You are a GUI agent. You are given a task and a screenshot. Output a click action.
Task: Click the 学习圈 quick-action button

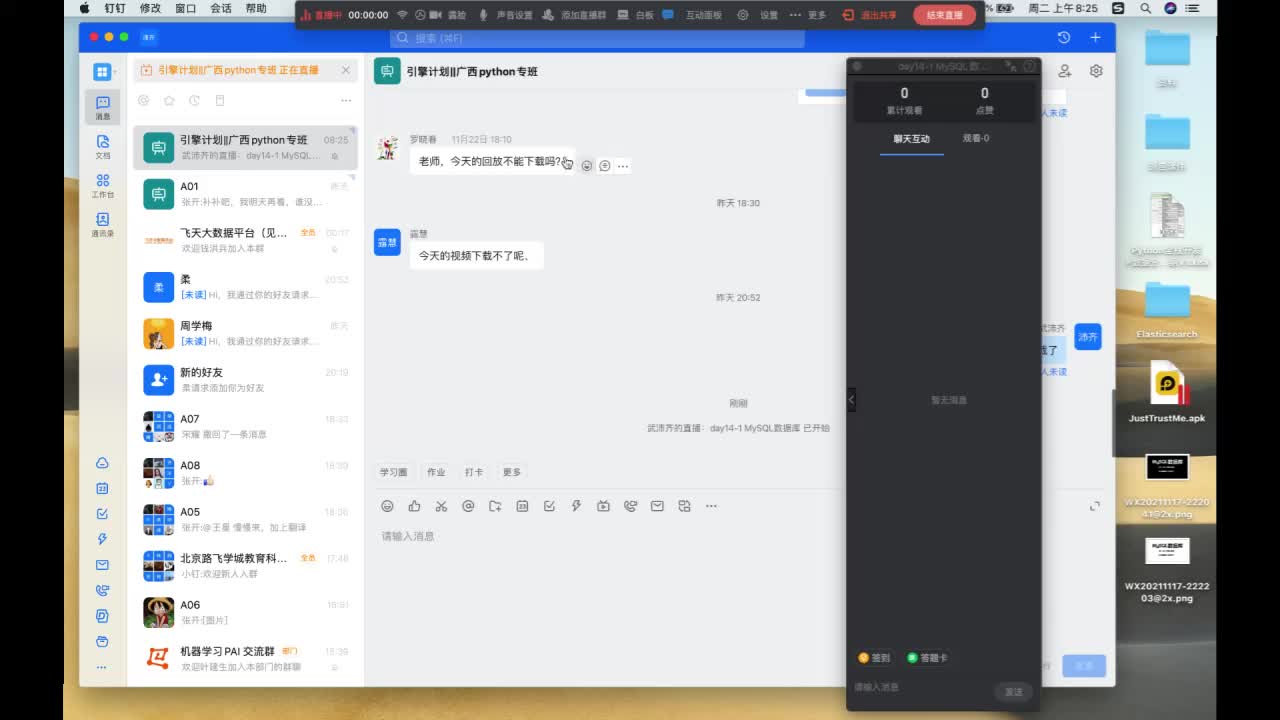point(393,472)
